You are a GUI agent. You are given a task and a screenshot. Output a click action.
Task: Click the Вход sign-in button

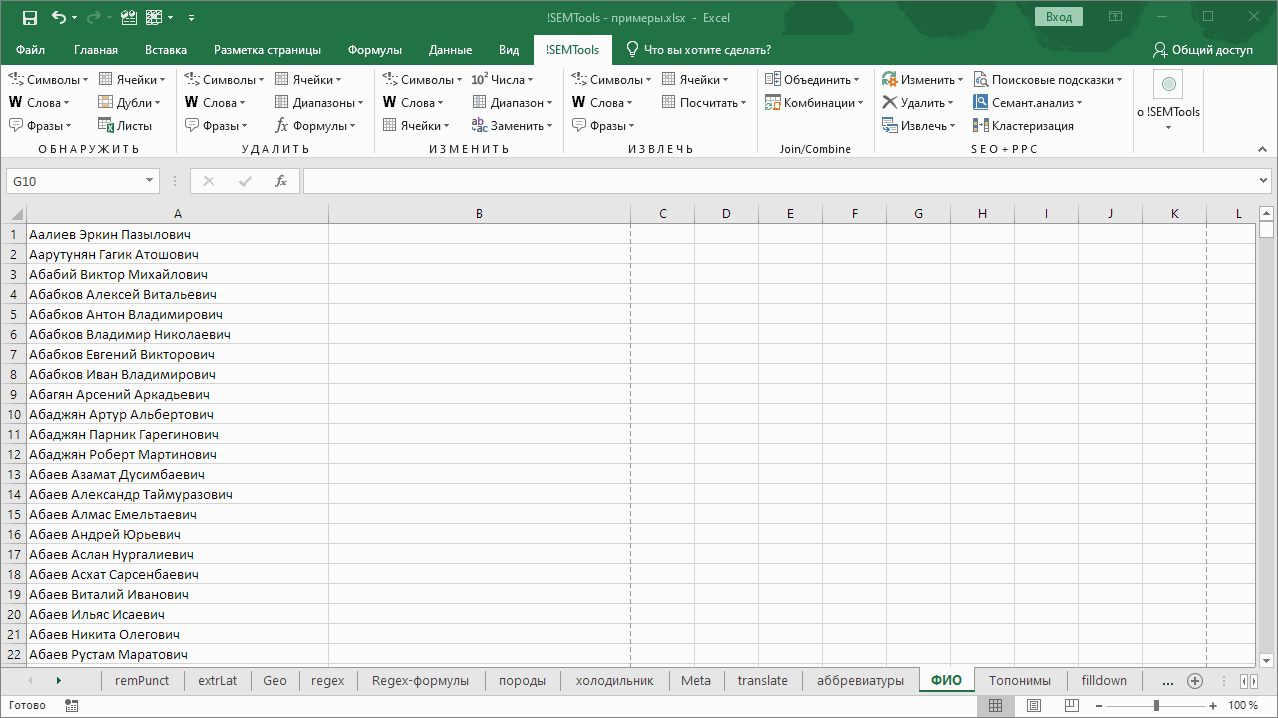pyautogui.click(x=1059, y=17)
